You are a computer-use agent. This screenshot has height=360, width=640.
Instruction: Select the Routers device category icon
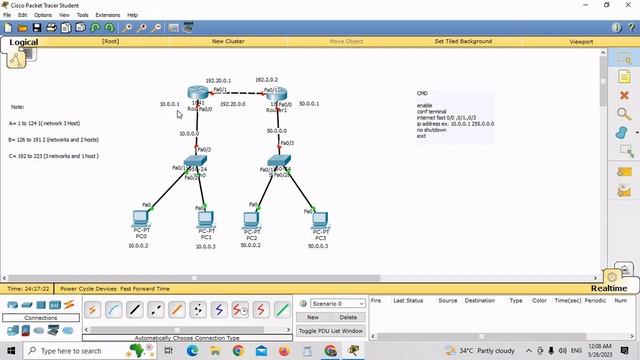(x=13, y=305)
